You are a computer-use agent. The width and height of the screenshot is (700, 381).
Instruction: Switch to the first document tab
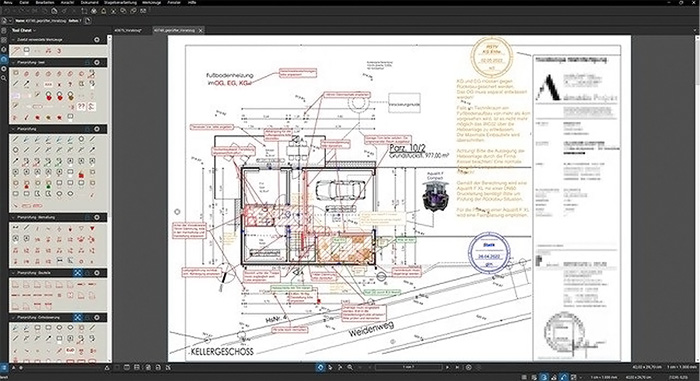(128, 30)
